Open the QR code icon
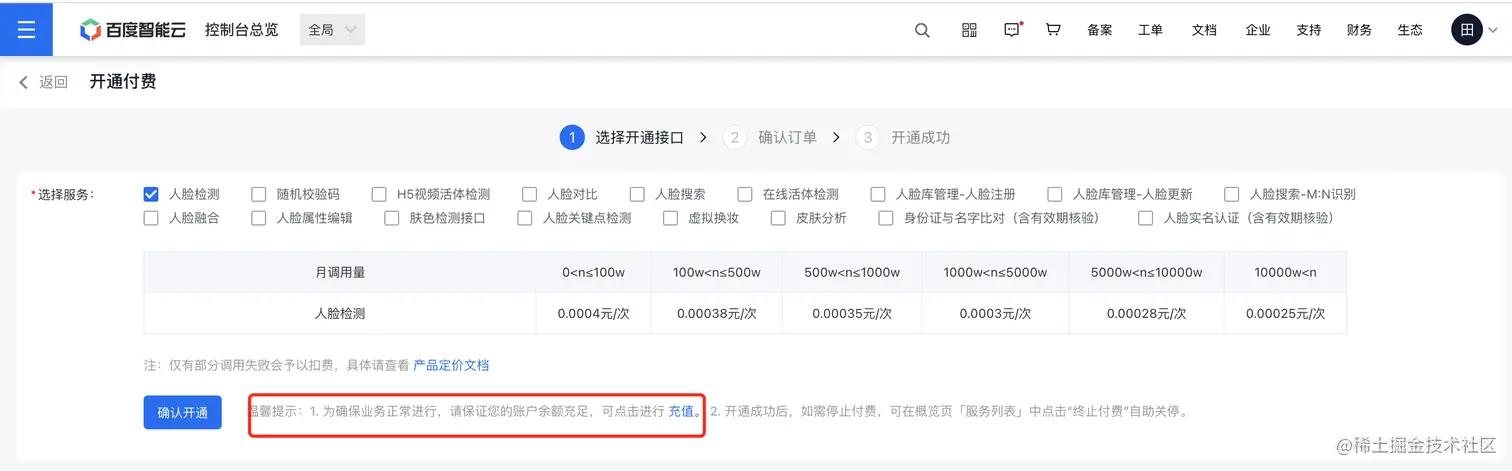 coord(969,30)
